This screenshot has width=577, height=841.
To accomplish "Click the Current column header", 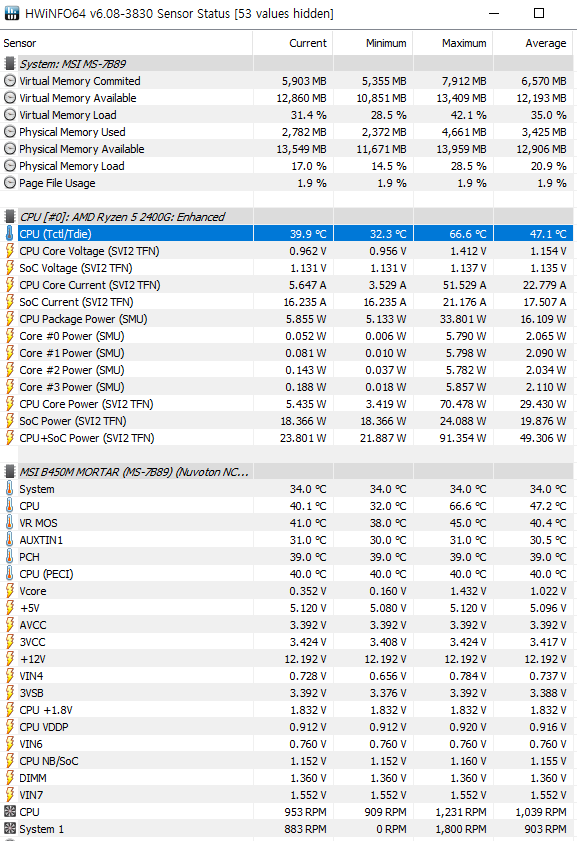I will coord(293,43).
